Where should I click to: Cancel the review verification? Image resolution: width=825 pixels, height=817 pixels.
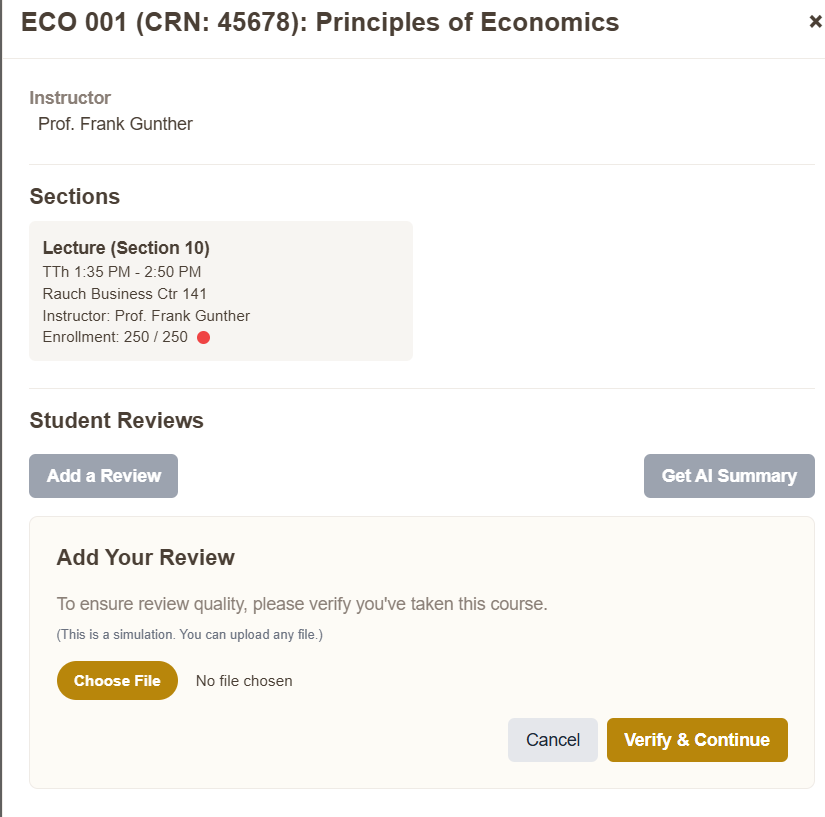552,740
